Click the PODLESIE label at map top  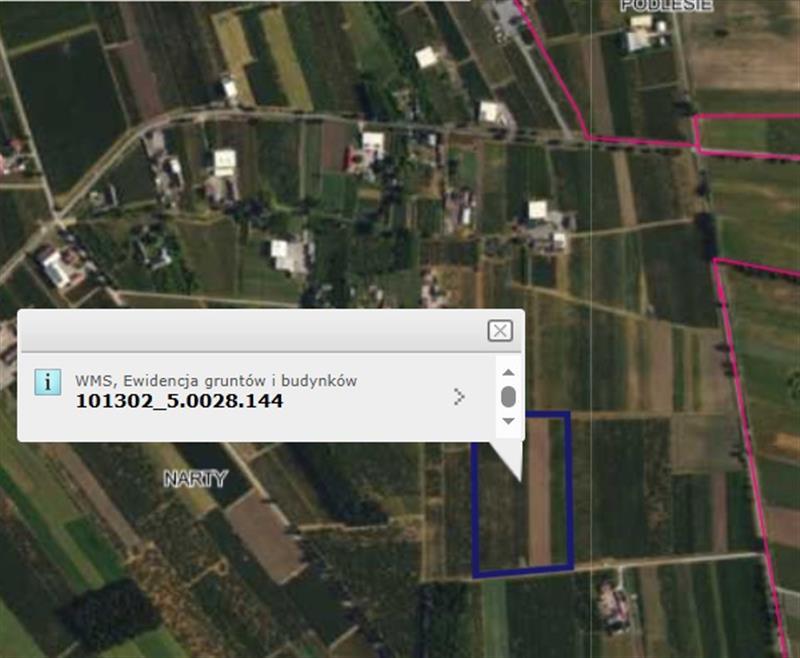(x=666, y=5)
